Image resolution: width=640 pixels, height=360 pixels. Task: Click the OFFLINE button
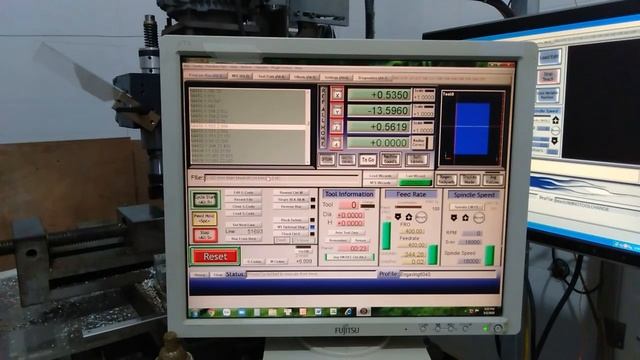tap(327, 159)
